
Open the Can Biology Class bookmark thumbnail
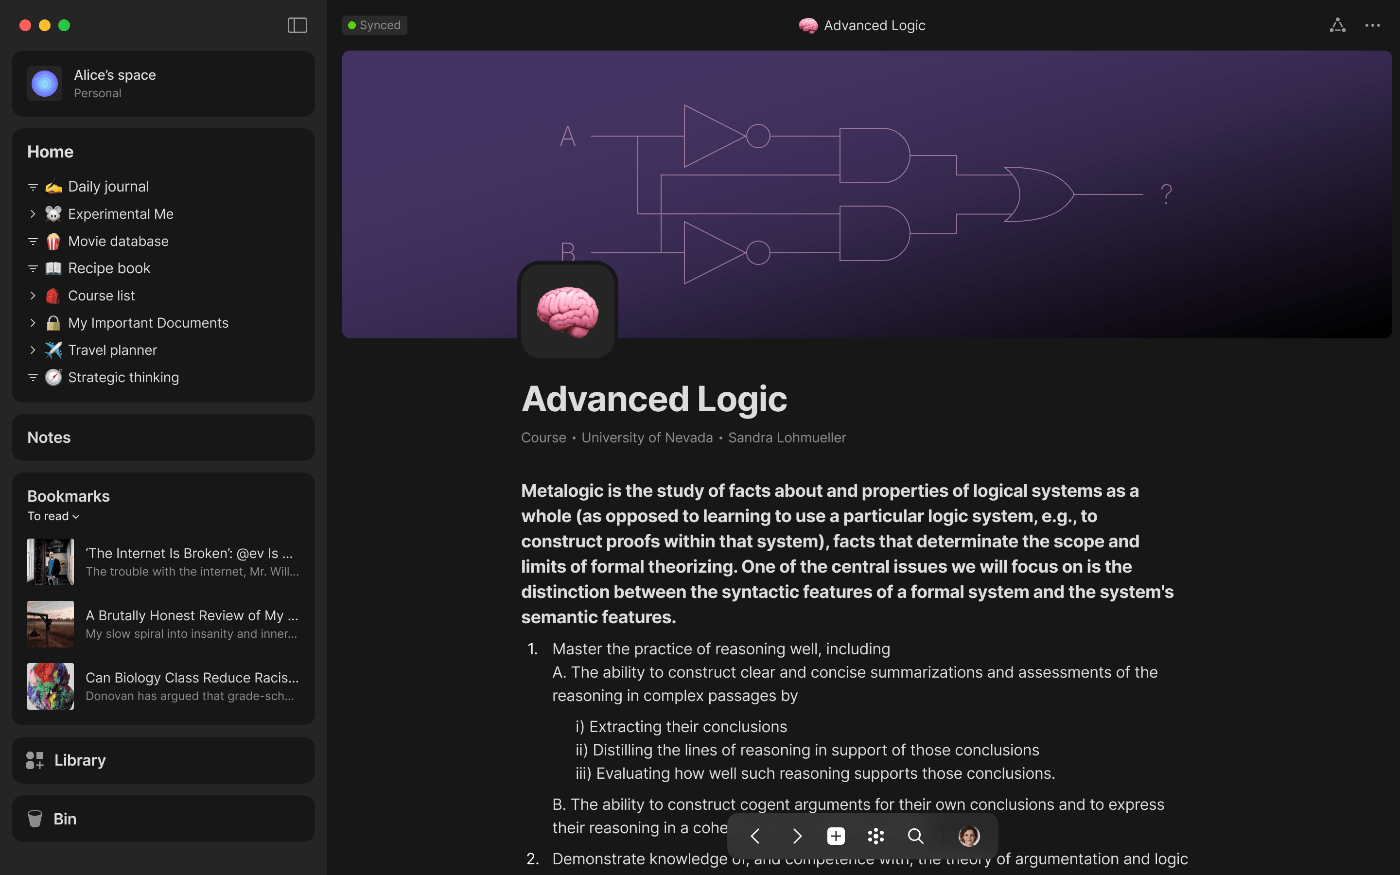pyautogui.click(x=50, y=686)
